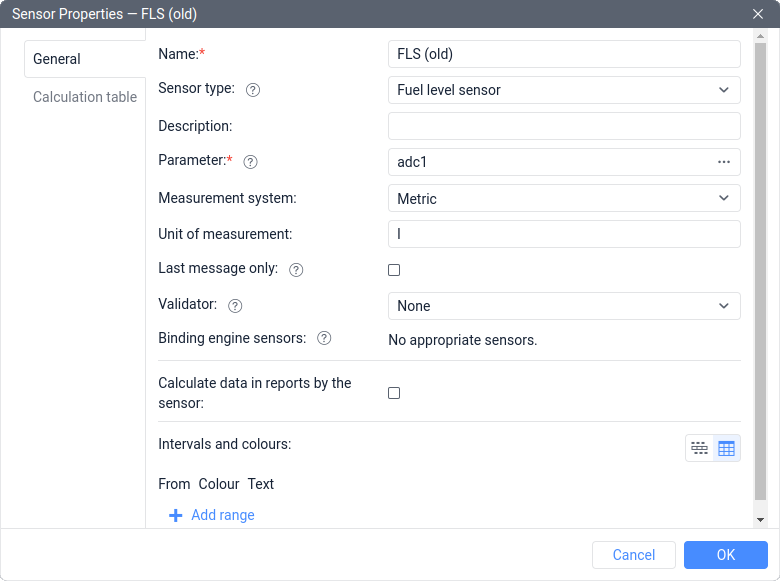Click help icon beside Parameter label
This screenshot has height=581, width=780.
[x=251, y=162]
